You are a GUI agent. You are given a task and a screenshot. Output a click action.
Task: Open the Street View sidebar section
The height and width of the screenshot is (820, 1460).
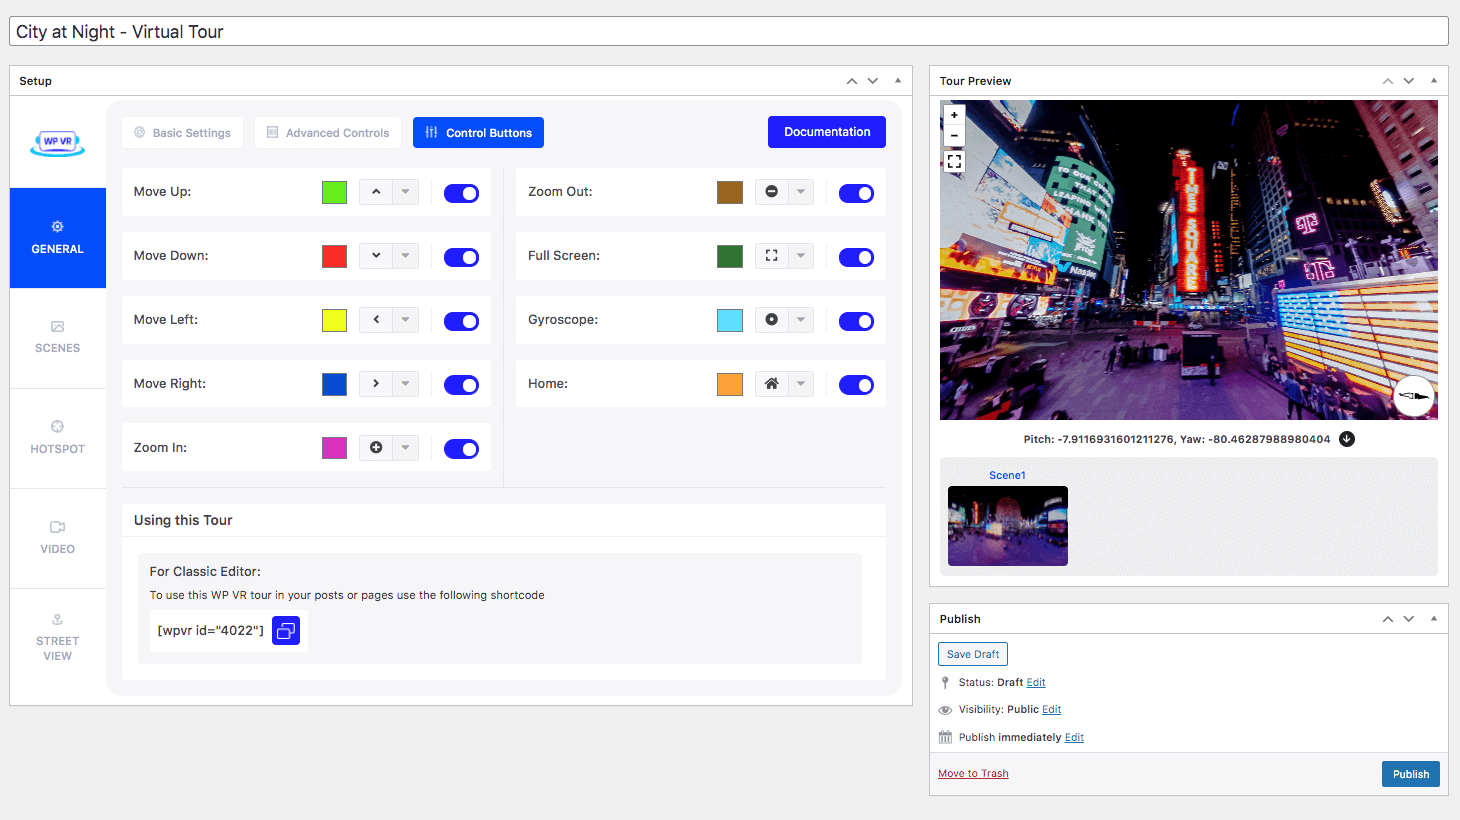(x=58, y=638)
